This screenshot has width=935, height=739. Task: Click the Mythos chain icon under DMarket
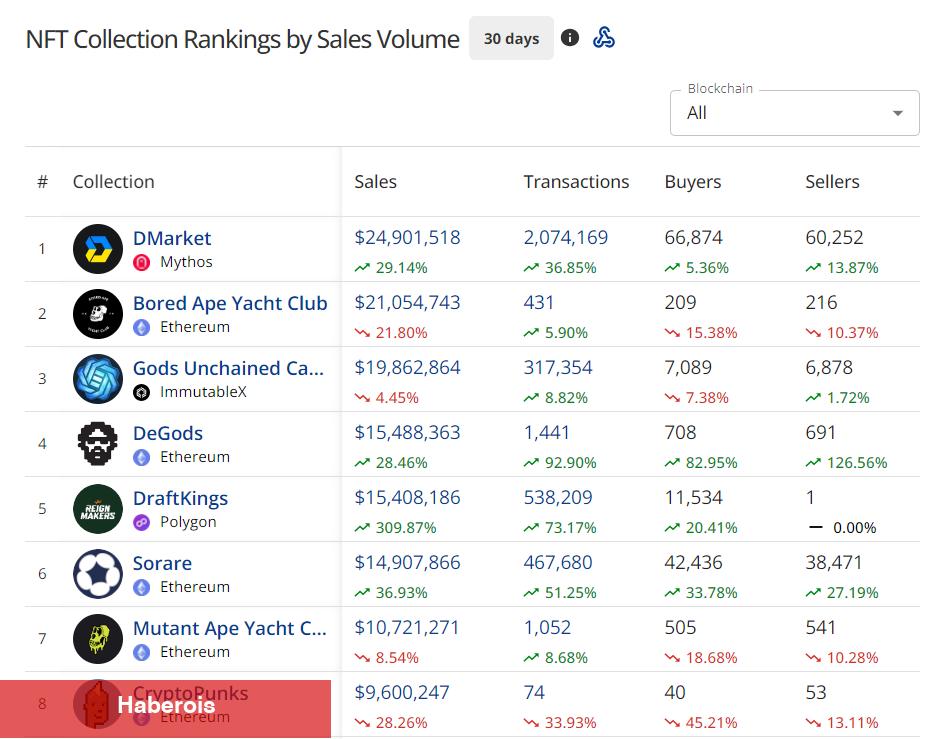[x=141, y=262]
